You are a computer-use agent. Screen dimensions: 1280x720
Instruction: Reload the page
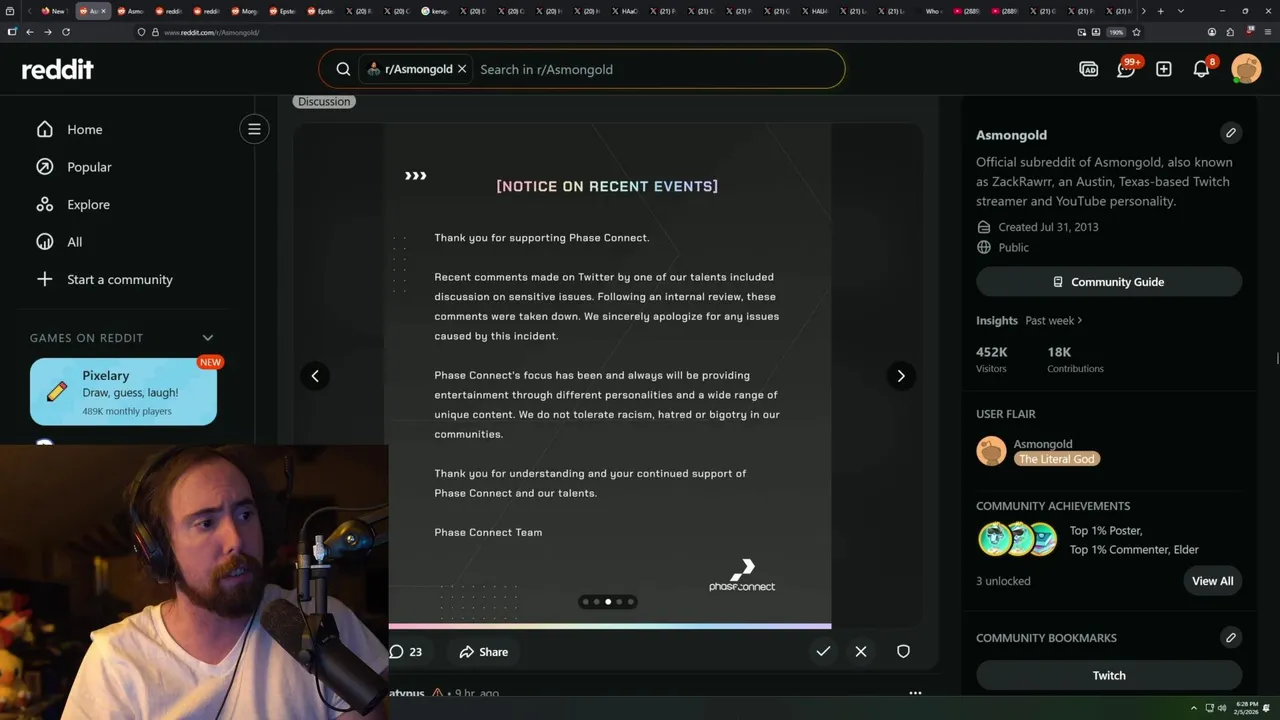(x=66, y=32)
